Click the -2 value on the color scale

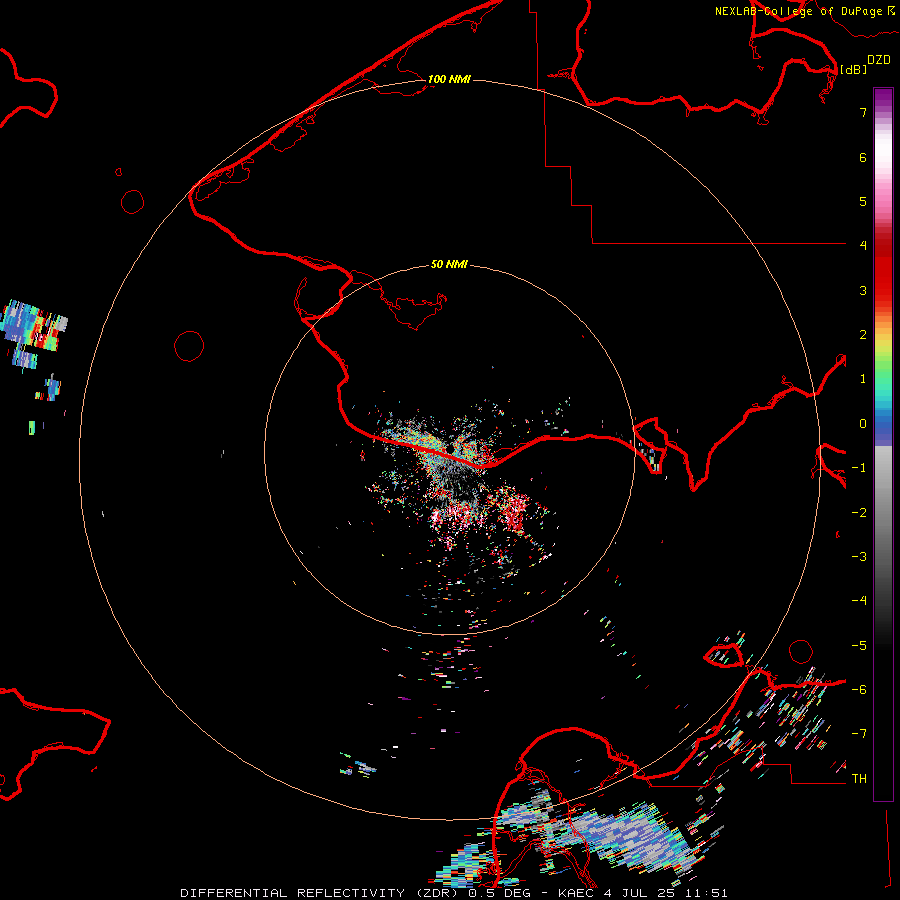859,513
